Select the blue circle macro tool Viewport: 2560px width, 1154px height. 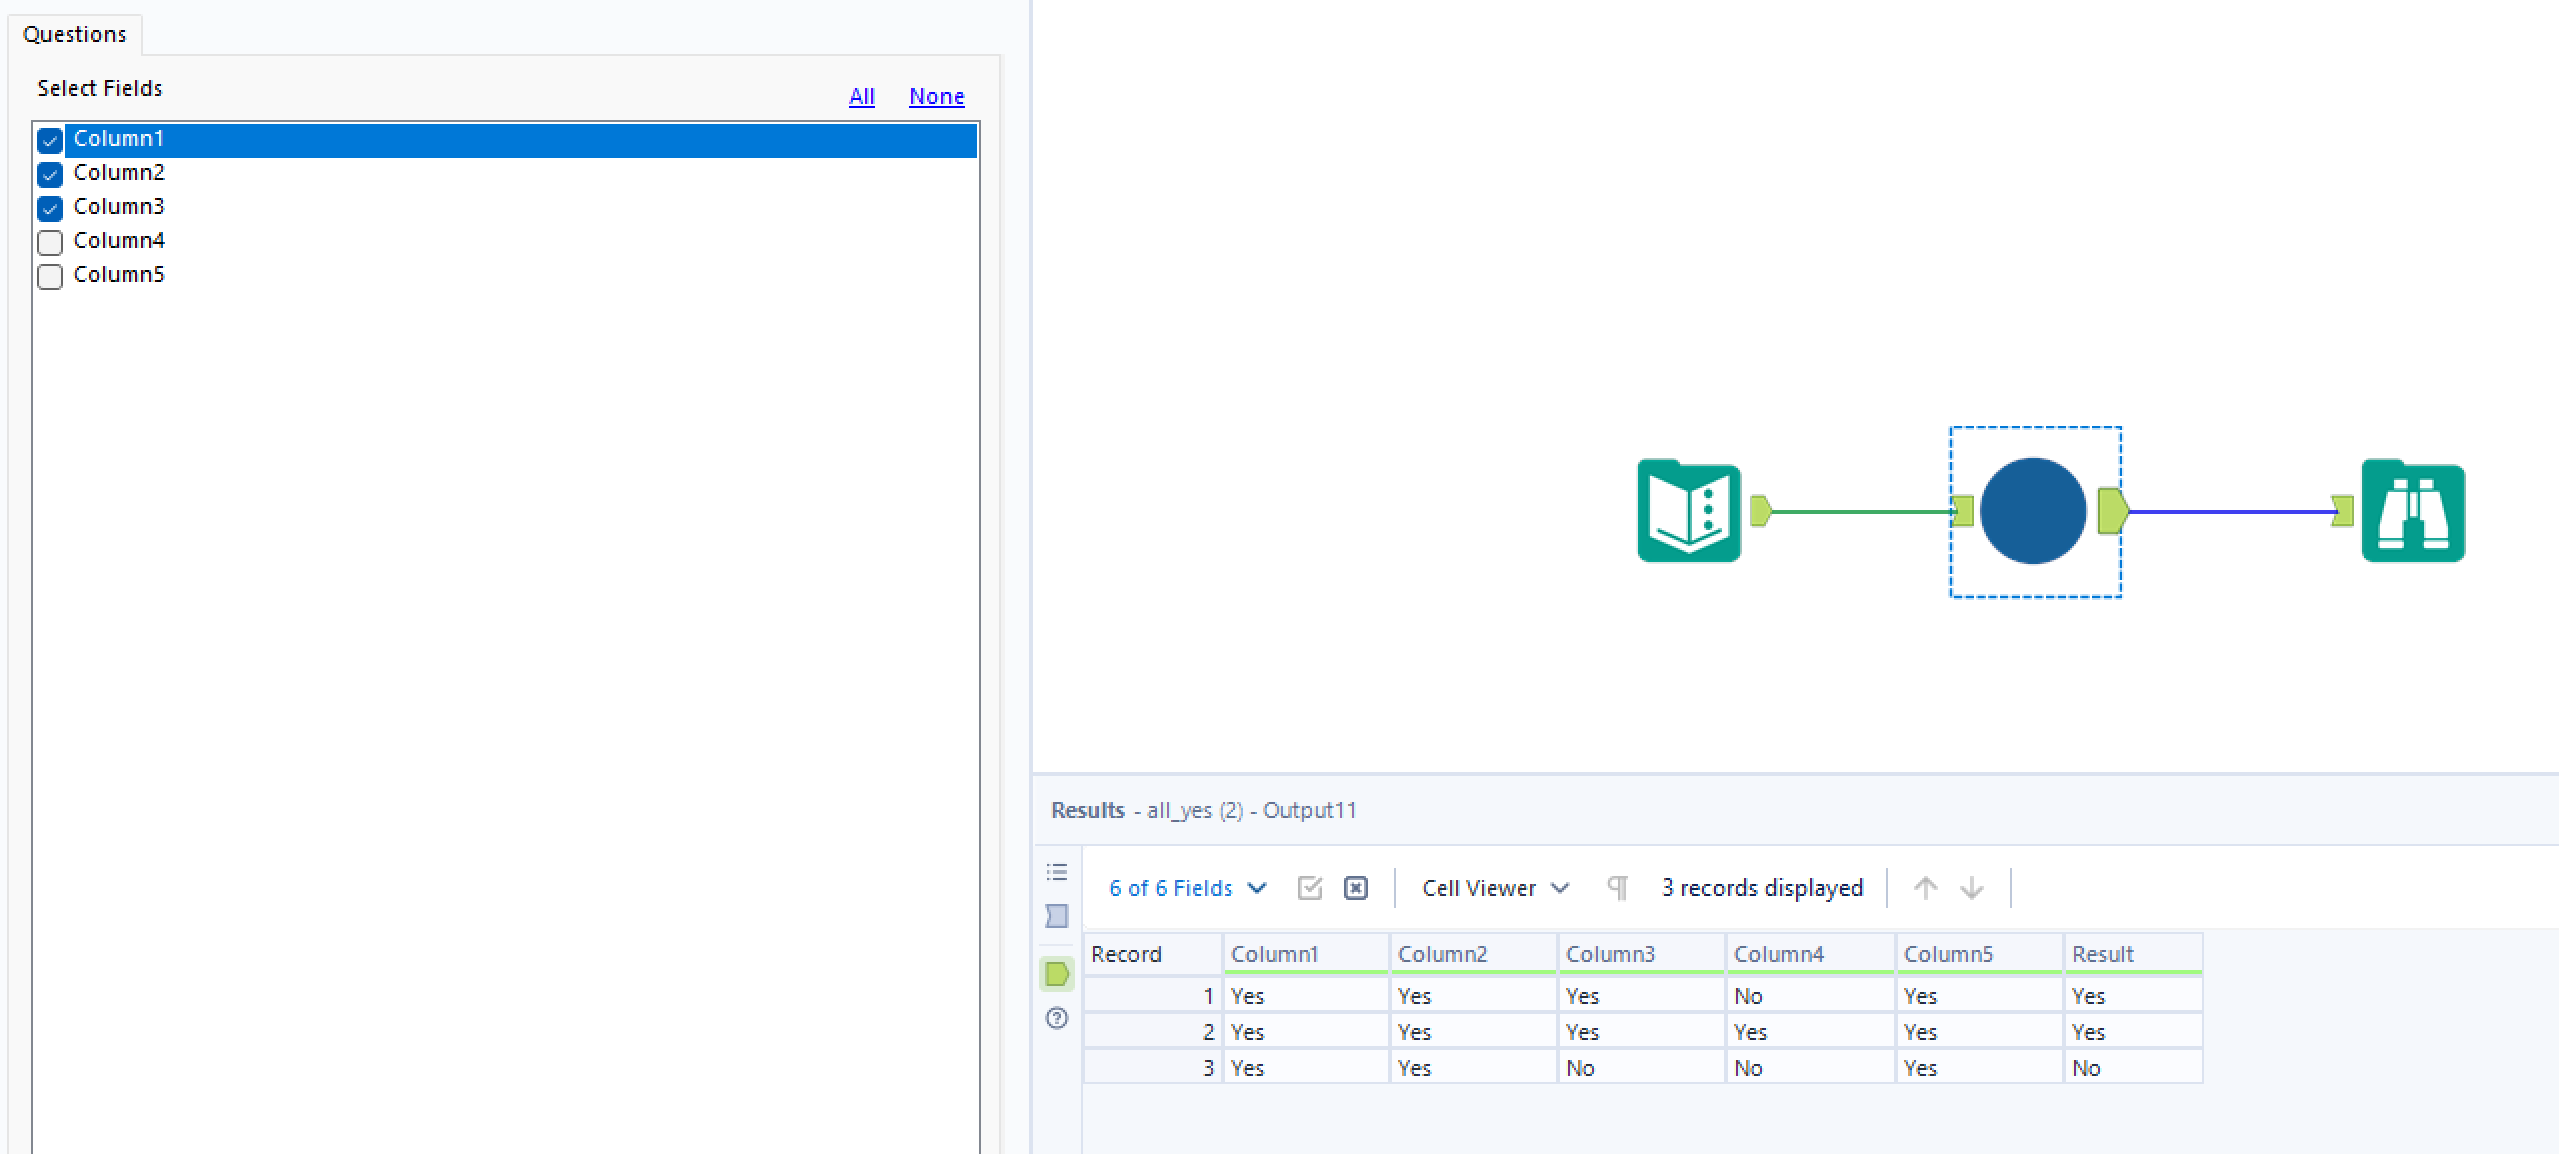pyautogui.click(x=2033, y=511)
